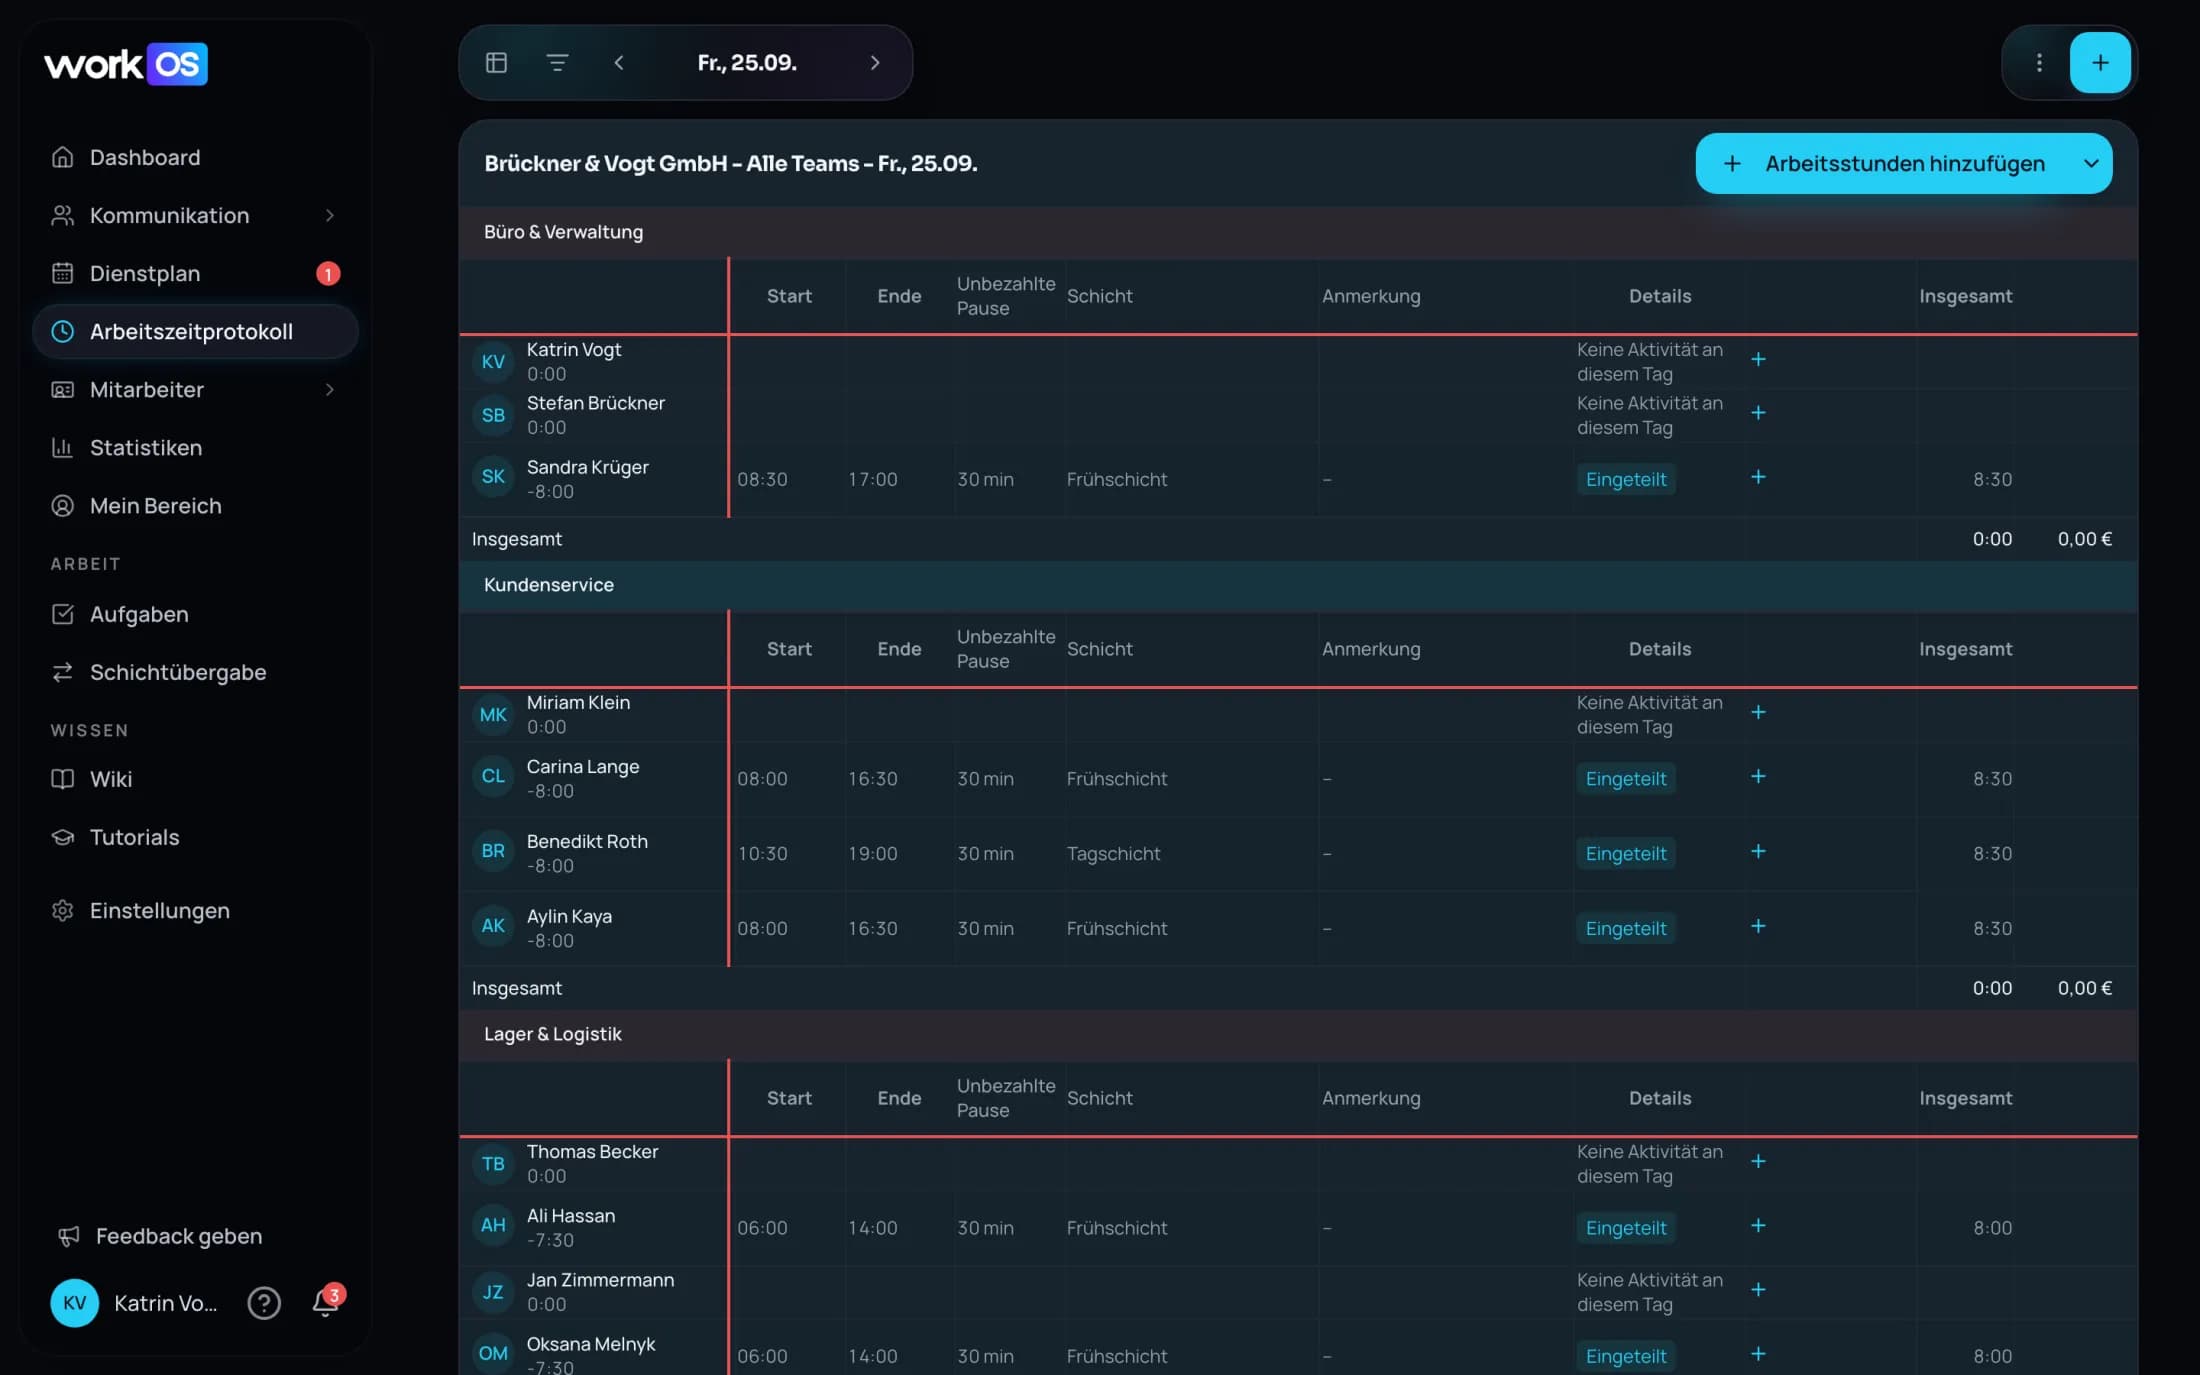Screen dimensions: 2200x1375
Task: Go to the next day arrow
Action: (875, 63)
